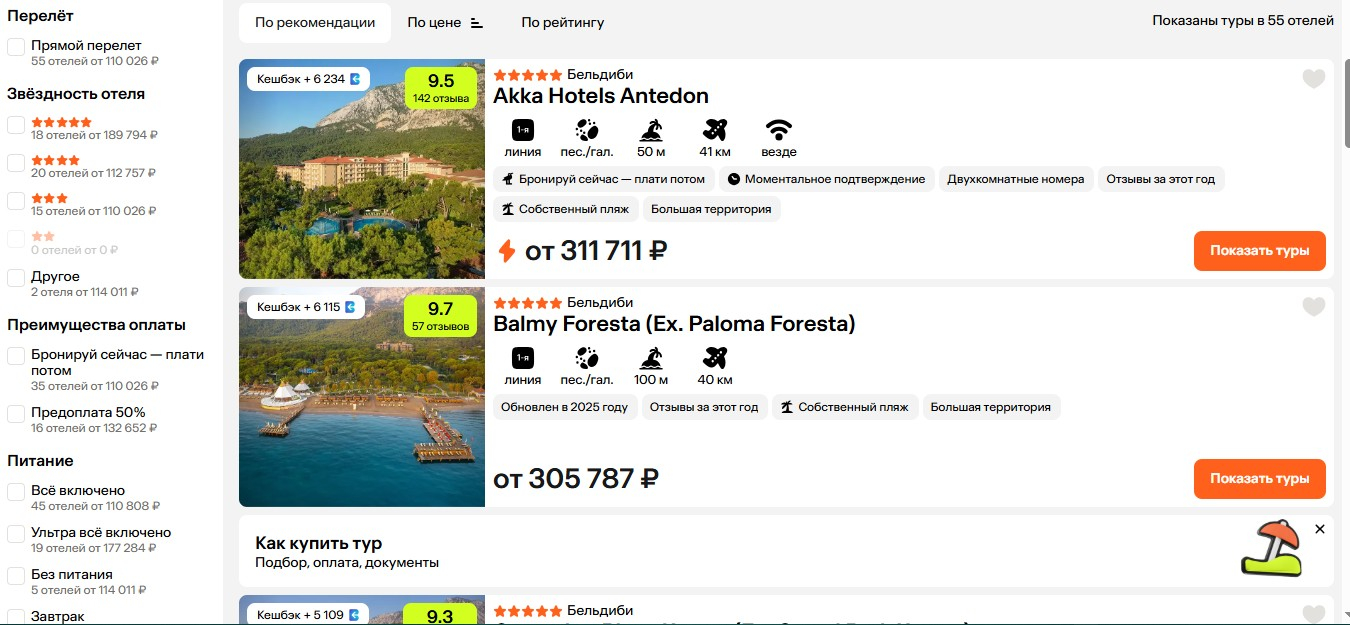Click first line badge icon for Balmy Foresta
The image size is (1350, 625).
(523, 358)
